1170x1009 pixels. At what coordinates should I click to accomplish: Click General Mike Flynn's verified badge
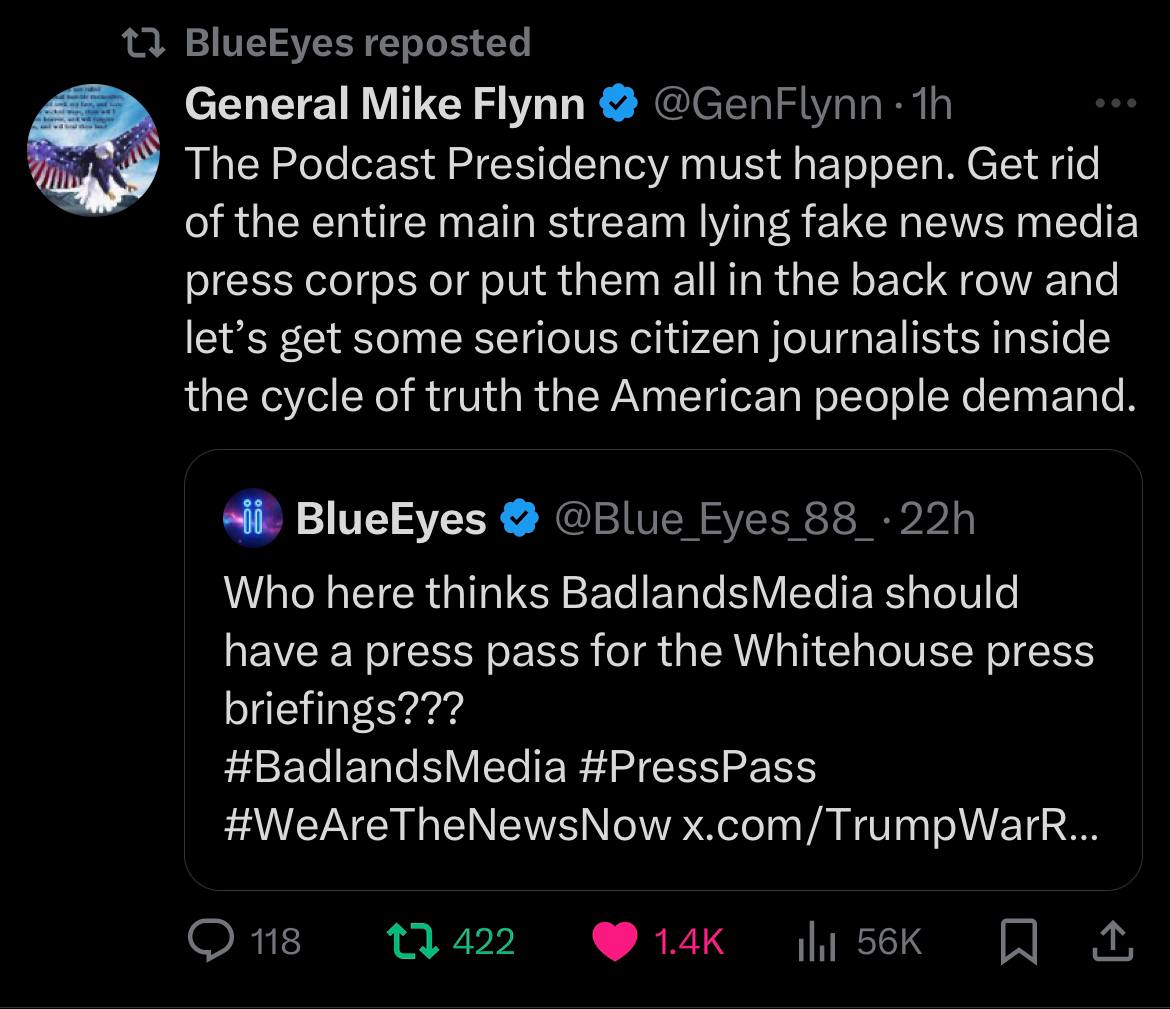pos(619,103)
